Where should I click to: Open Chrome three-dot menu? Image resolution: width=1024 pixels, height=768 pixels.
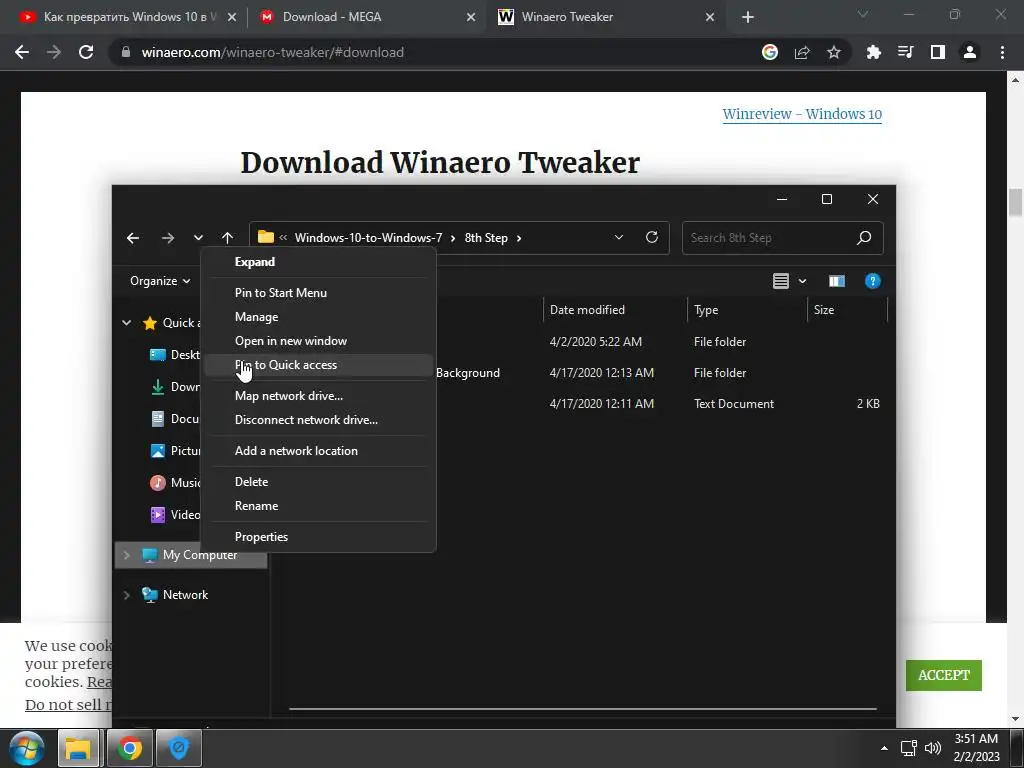pos(1002,52)
